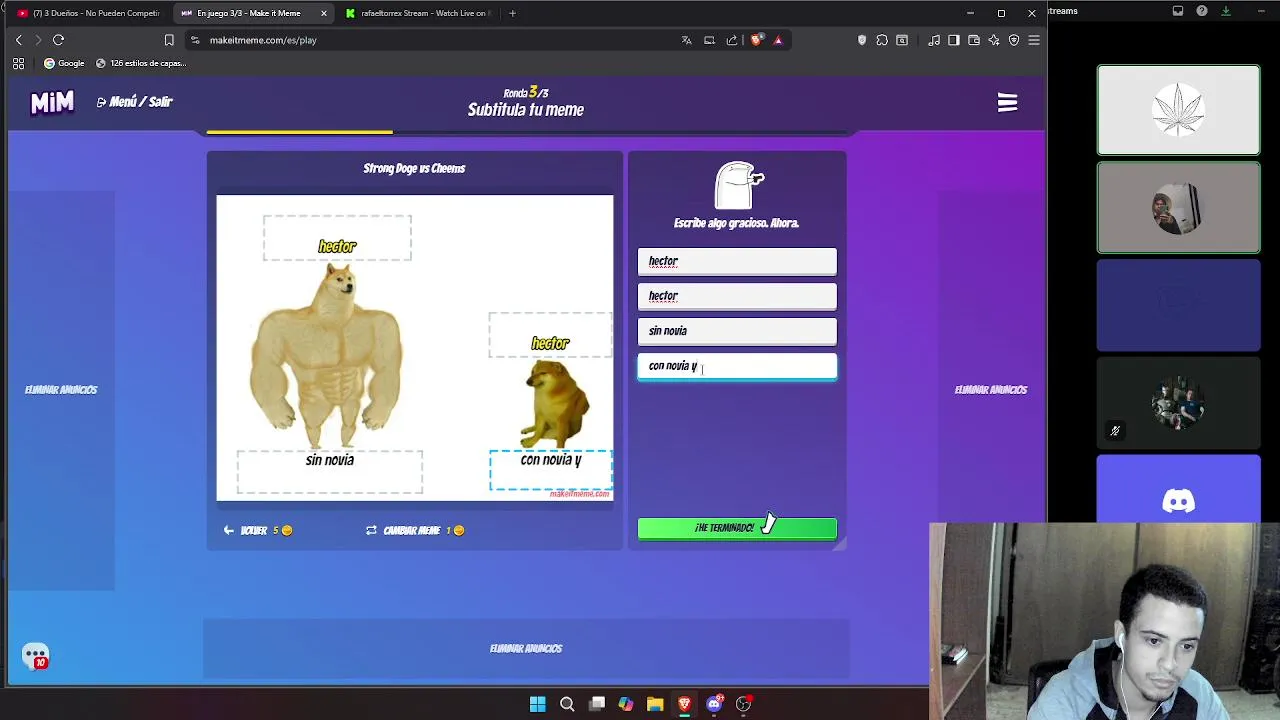Viewport: 1280px width, 720px height.
Task: Select the Discord logo participant tile
Action: coord(1179,489)
